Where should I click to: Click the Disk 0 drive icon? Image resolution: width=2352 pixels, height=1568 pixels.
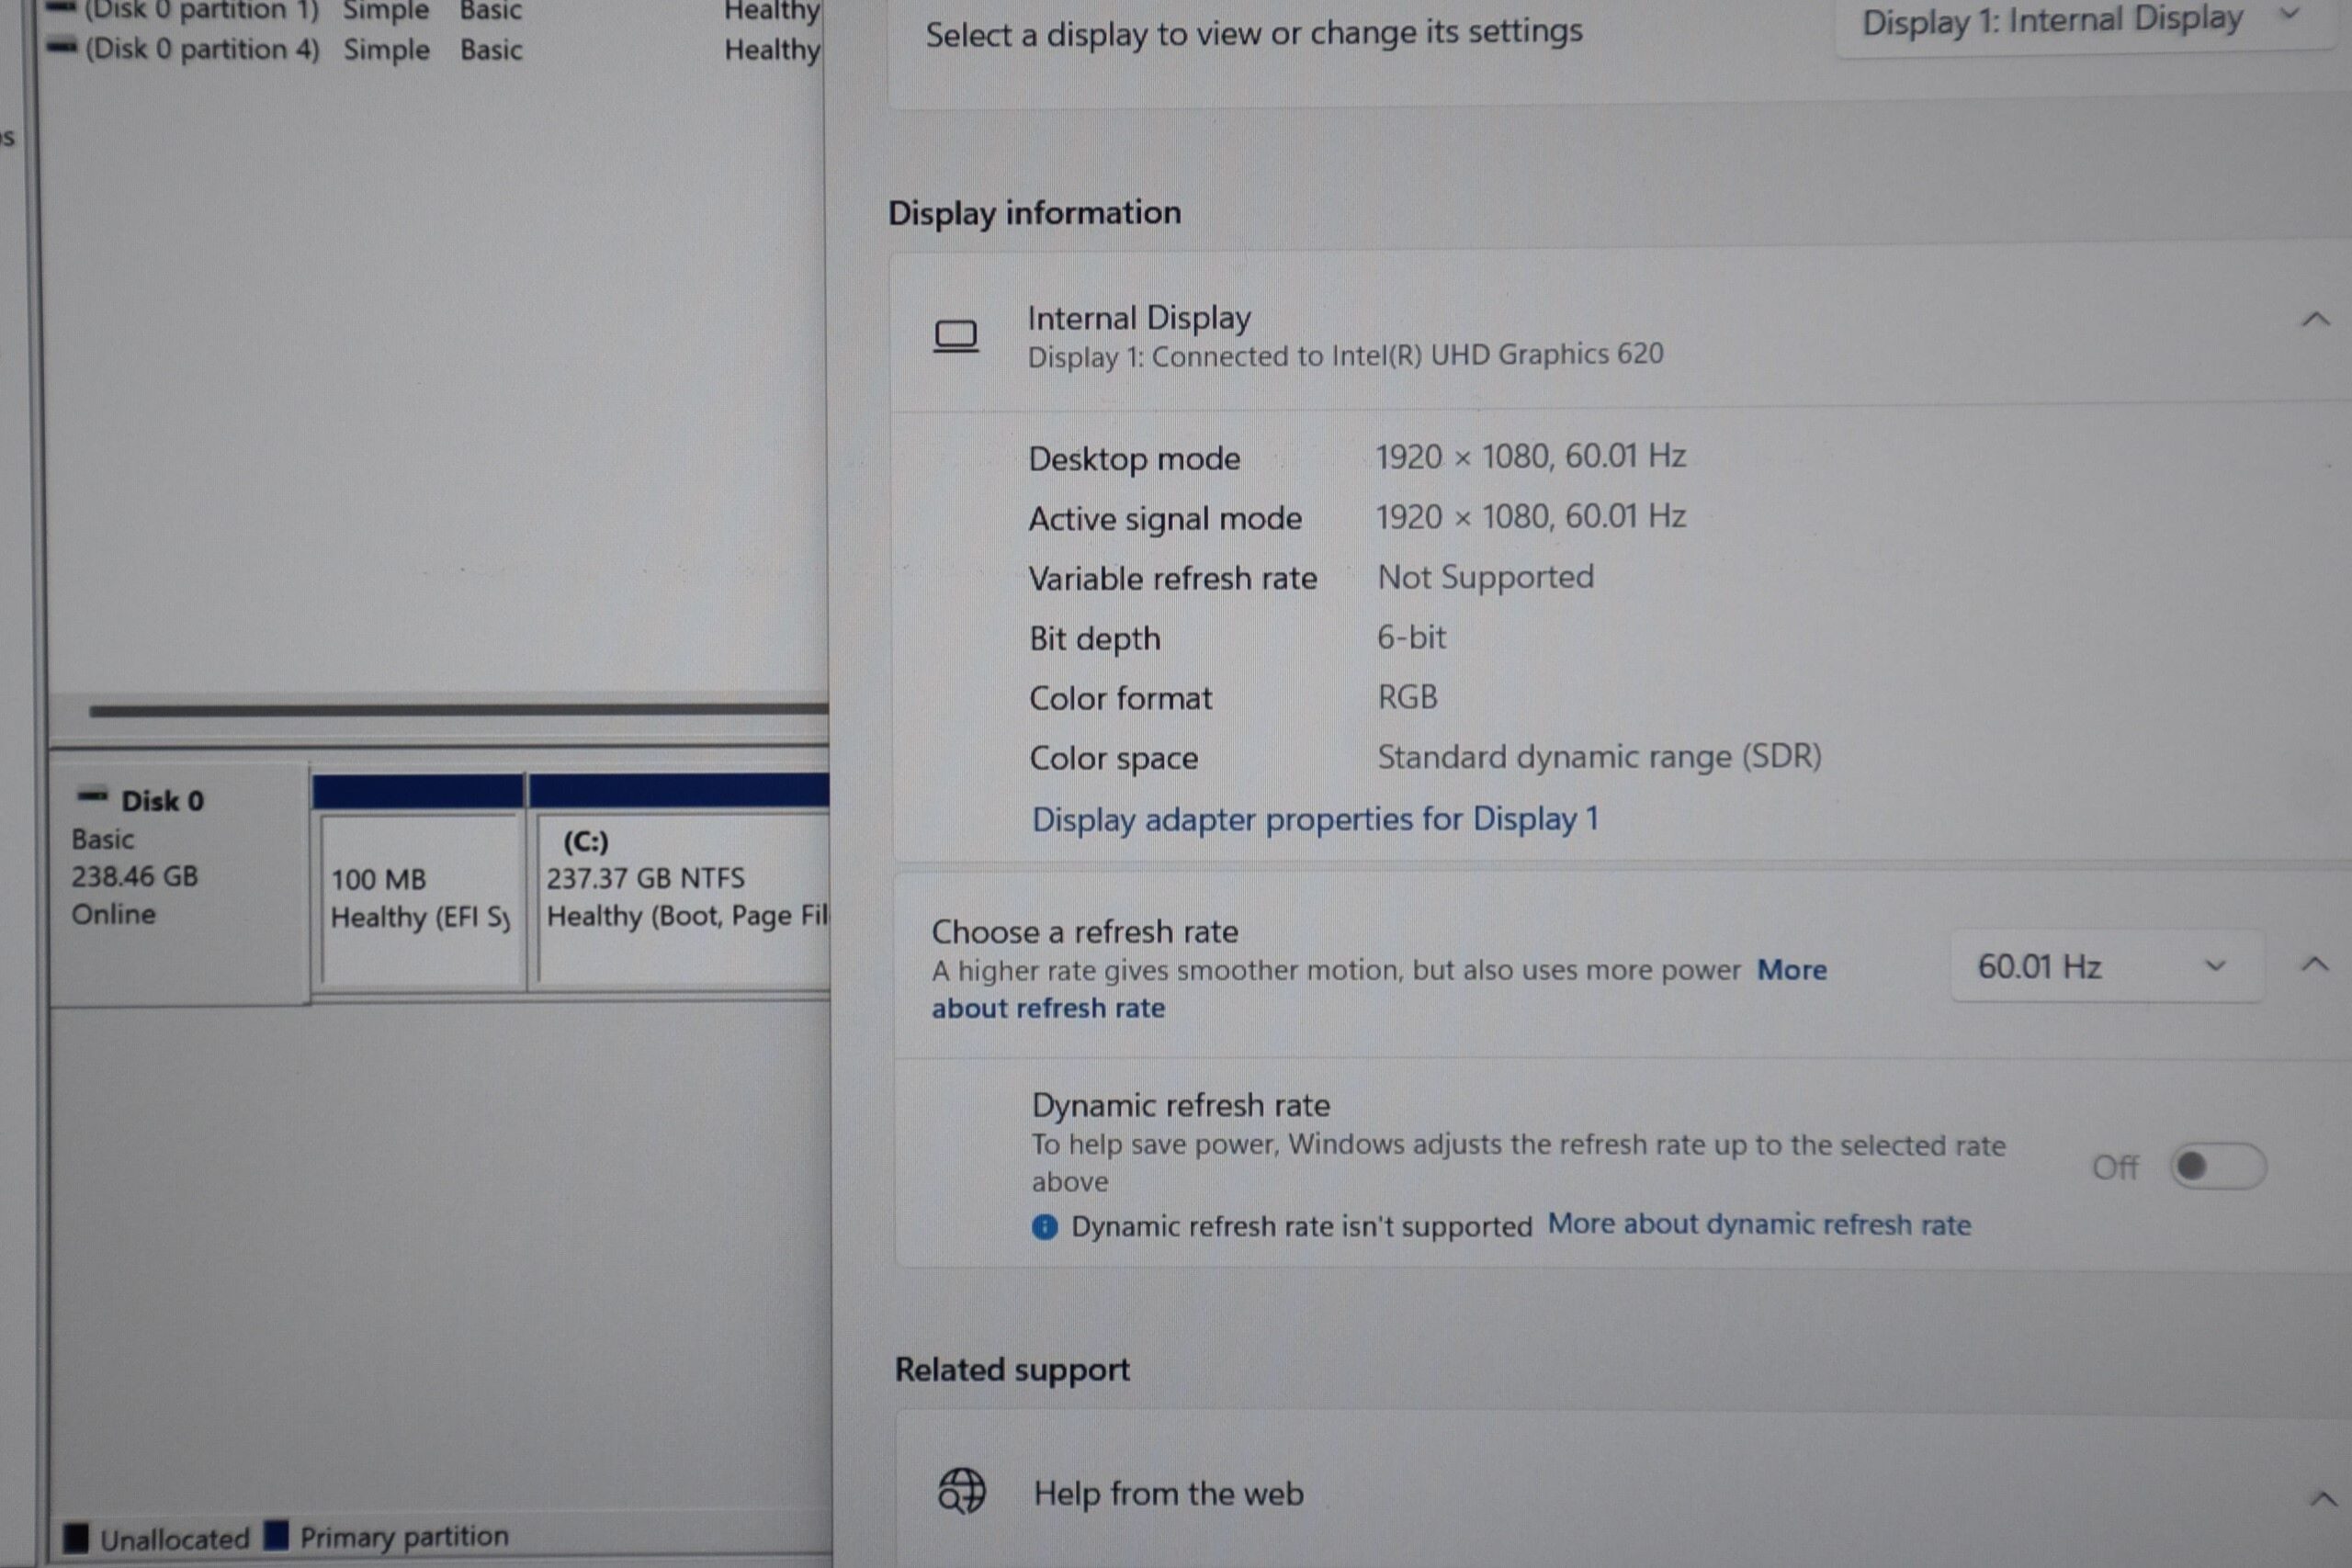click(x=92, y=797)
